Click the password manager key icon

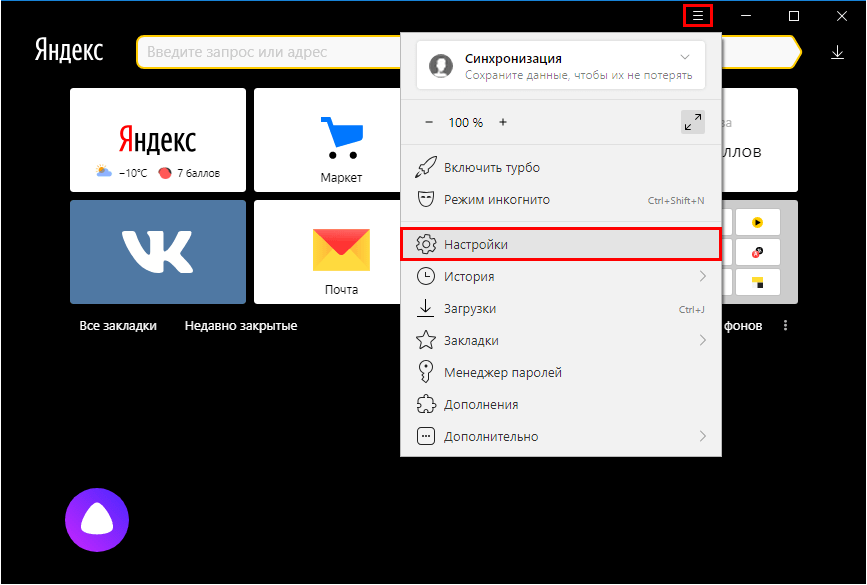pyautogui.click(x=426, y=372)
